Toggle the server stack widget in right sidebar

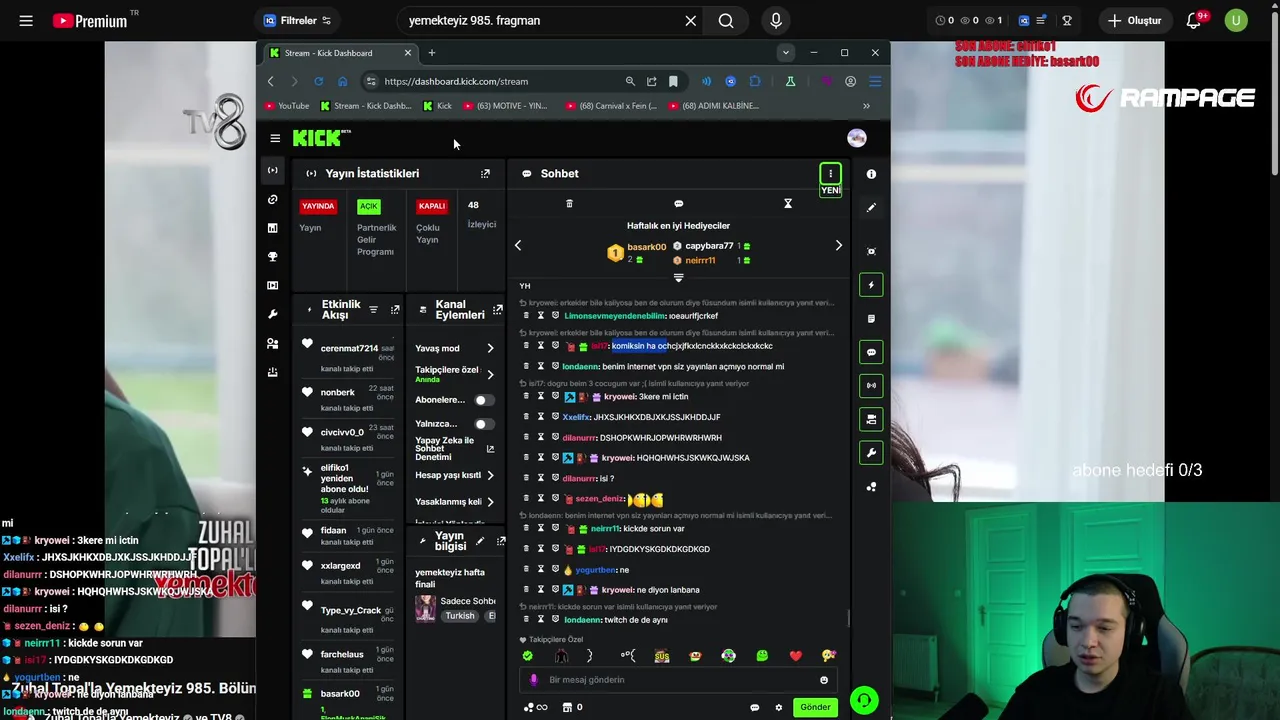click(871, 419)
